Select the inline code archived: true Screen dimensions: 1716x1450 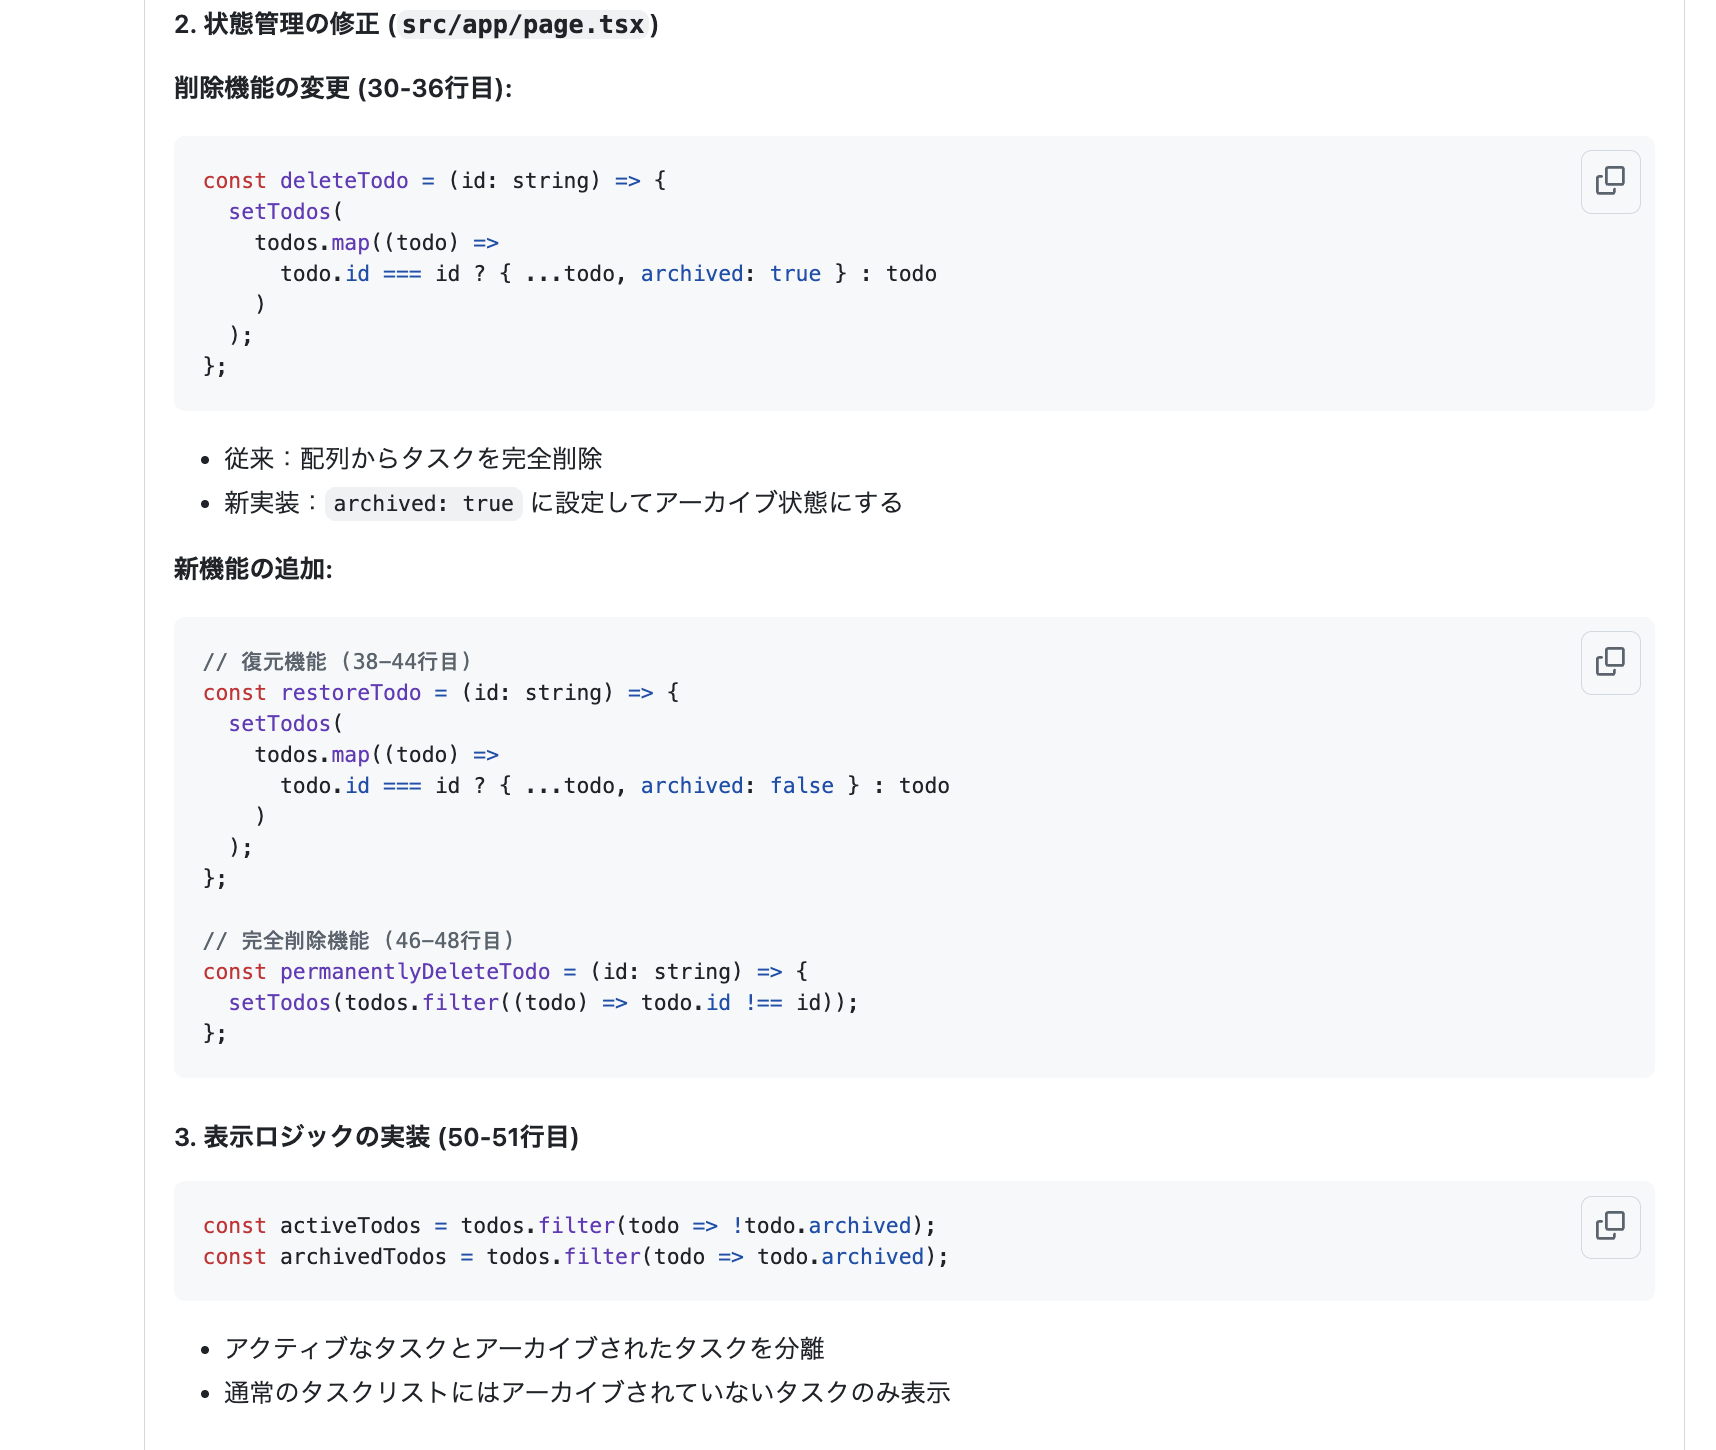[423, 503]
